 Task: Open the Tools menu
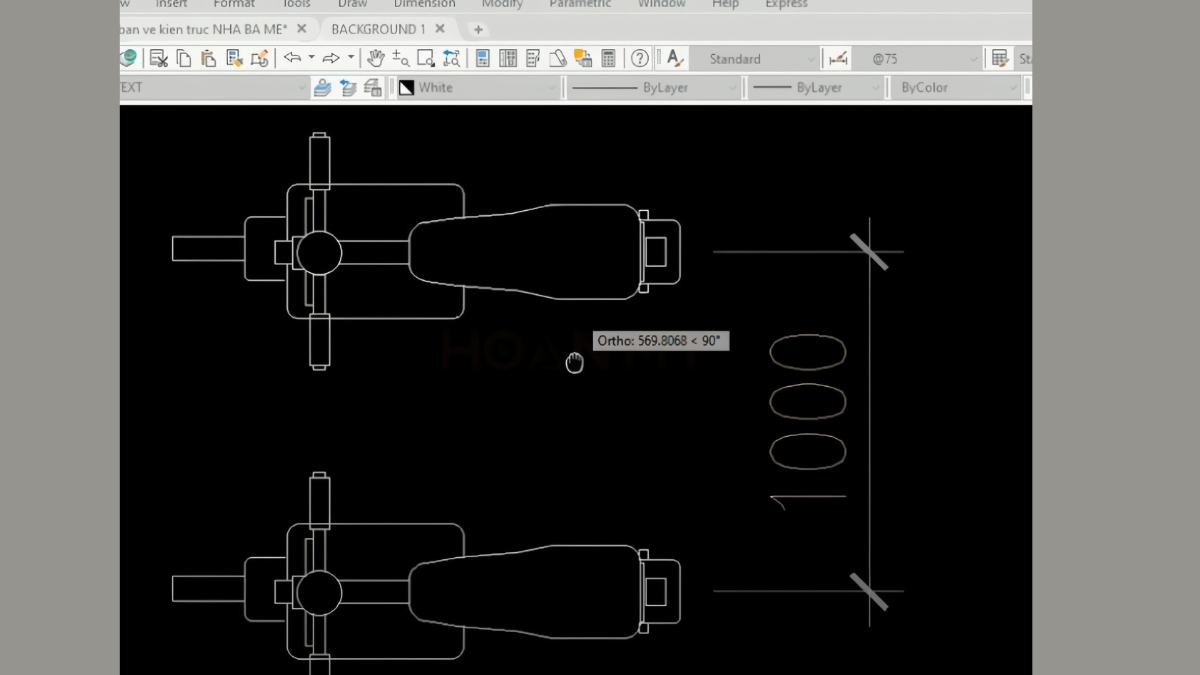(296, 4)
